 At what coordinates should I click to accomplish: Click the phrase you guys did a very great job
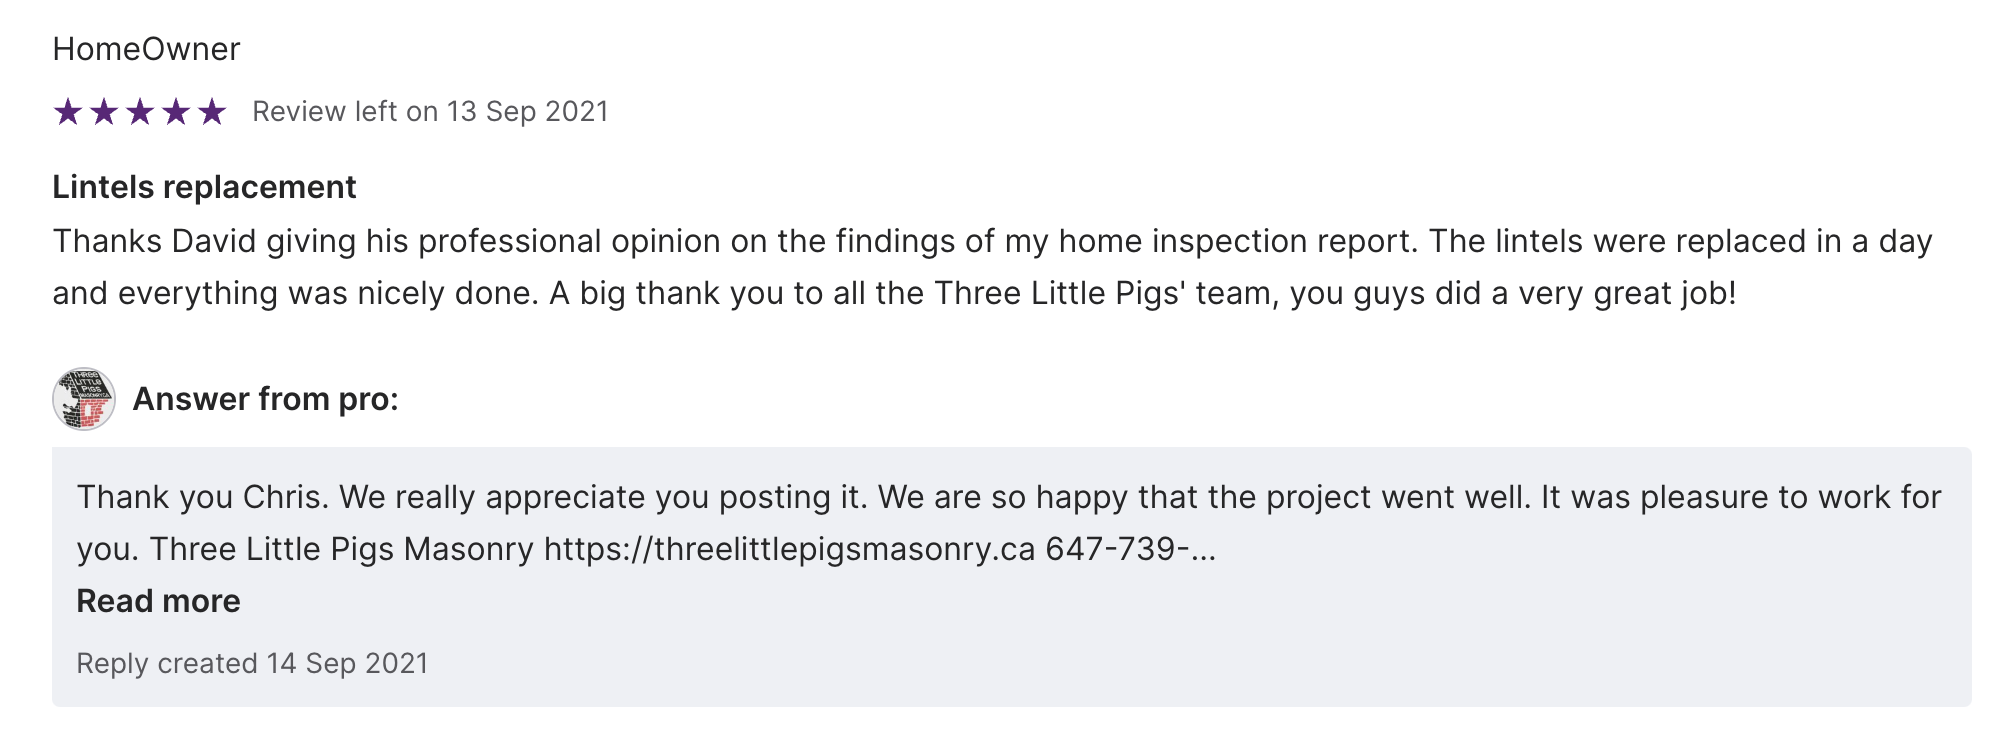coord(1512,293)
